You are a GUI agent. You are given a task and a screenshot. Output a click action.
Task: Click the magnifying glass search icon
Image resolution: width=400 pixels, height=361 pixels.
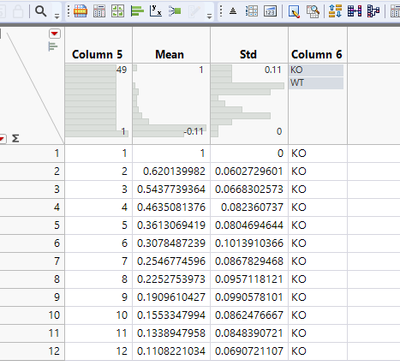click(41, 12)
